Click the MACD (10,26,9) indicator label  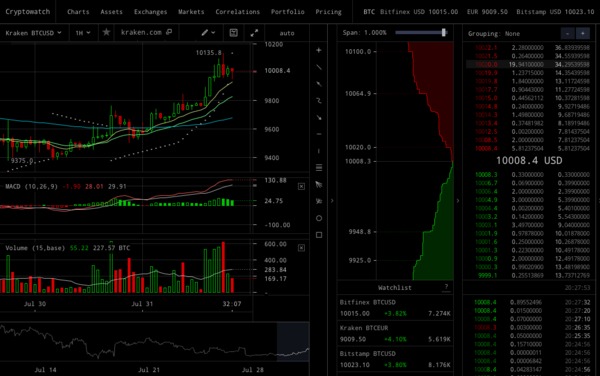tap(31, 186)
